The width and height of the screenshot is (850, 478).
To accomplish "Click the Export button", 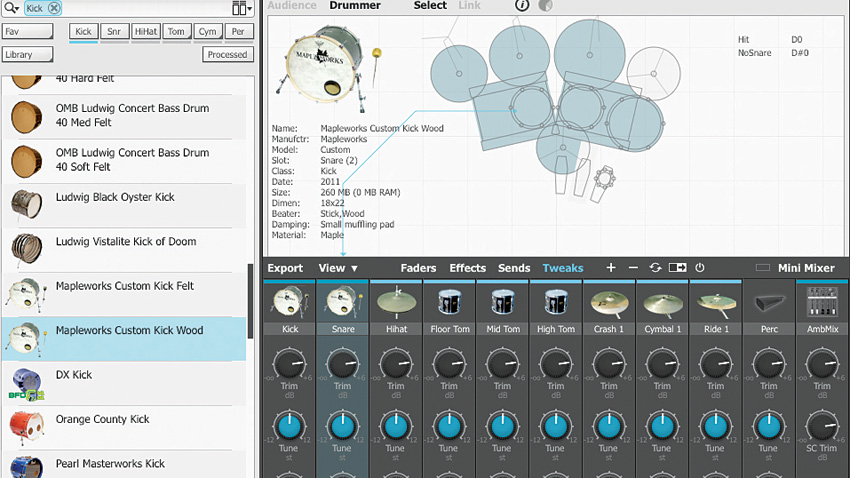I will [x=285, y=268].
